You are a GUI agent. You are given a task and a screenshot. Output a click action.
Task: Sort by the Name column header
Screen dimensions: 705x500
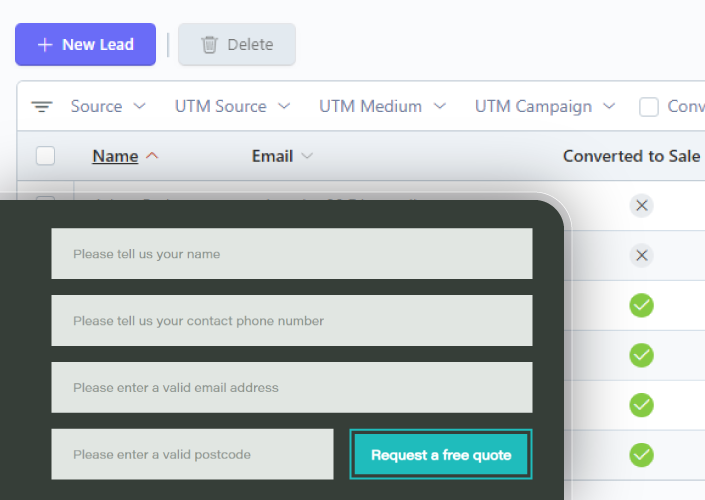(115, 156)
